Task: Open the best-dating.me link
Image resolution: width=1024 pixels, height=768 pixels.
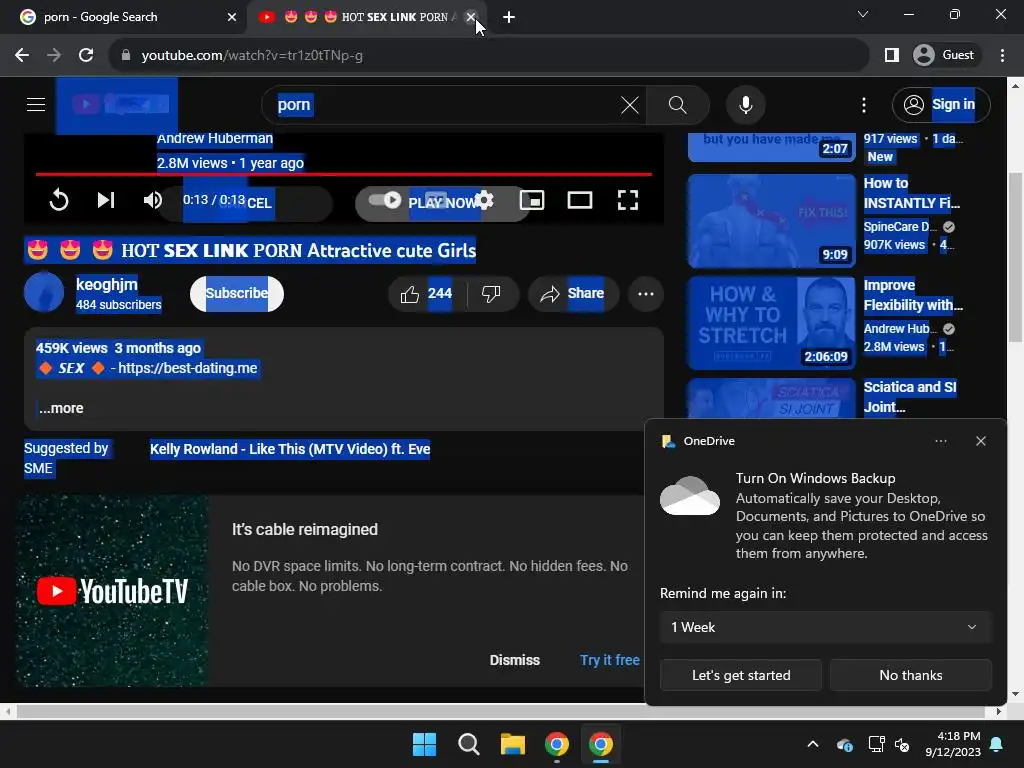Action: pyautogui.click(x=187, y=368)
